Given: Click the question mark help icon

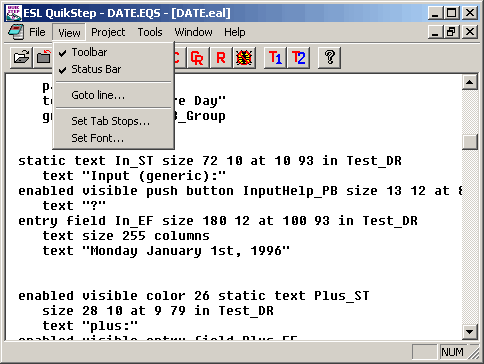Looking at the screenshot, I should [x=329, y=58].
